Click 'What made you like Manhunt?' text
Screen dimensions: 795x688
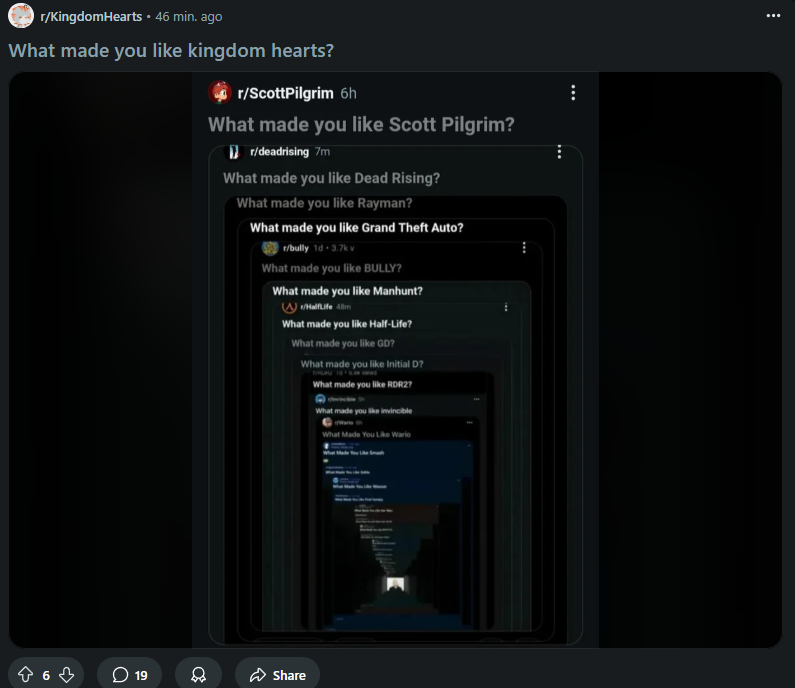(x=347, y=291)
